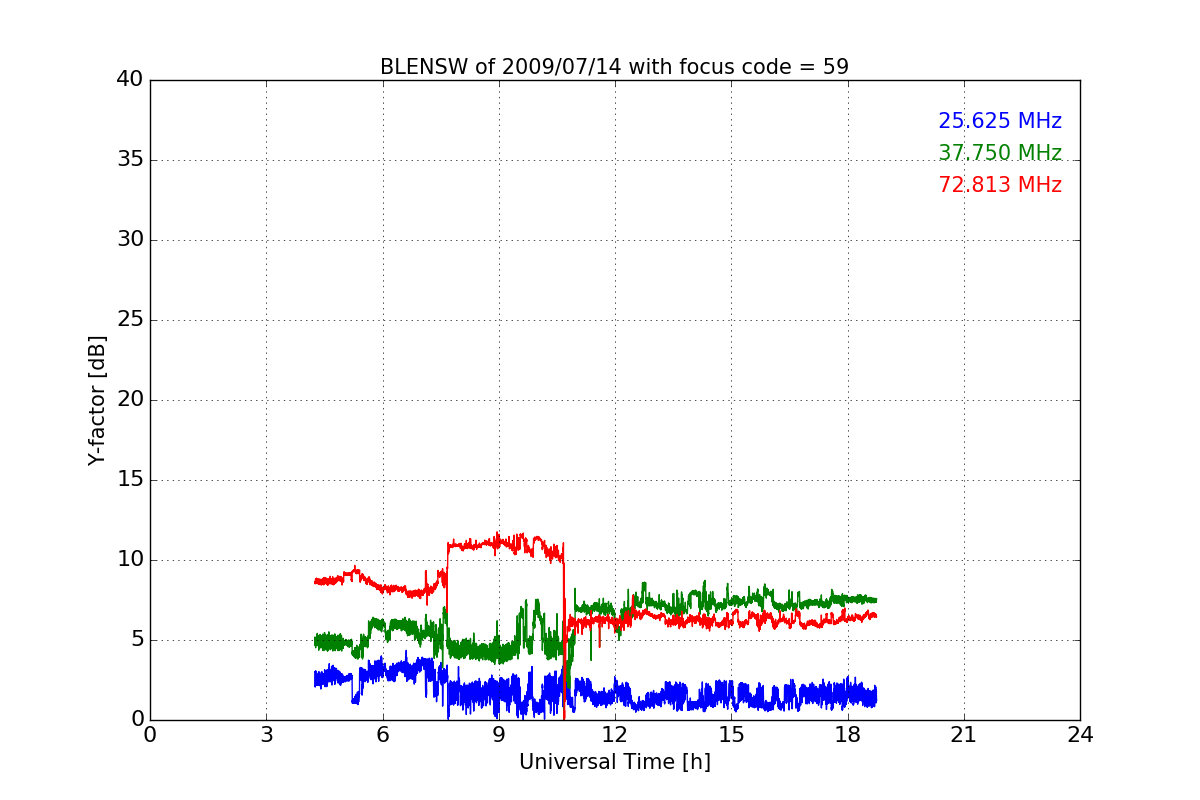Viewport: 1200px width, 800px height.
Task: Click x-axis tick label 18
Action: tap(848, 734)
